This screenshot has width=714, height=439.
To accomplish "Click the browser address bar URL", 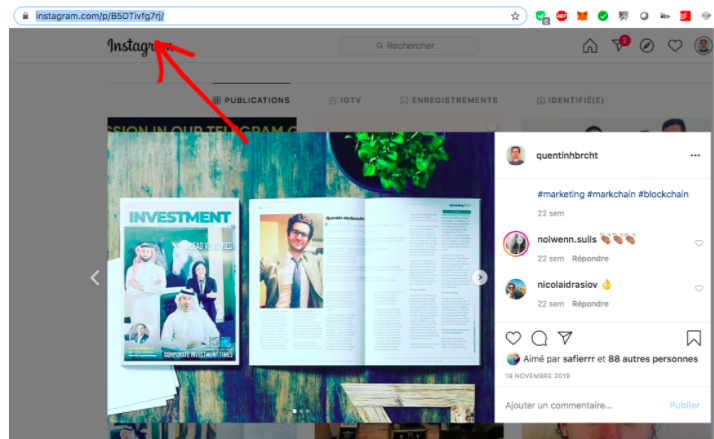I will pyautogui.click(x=100, y=16).
